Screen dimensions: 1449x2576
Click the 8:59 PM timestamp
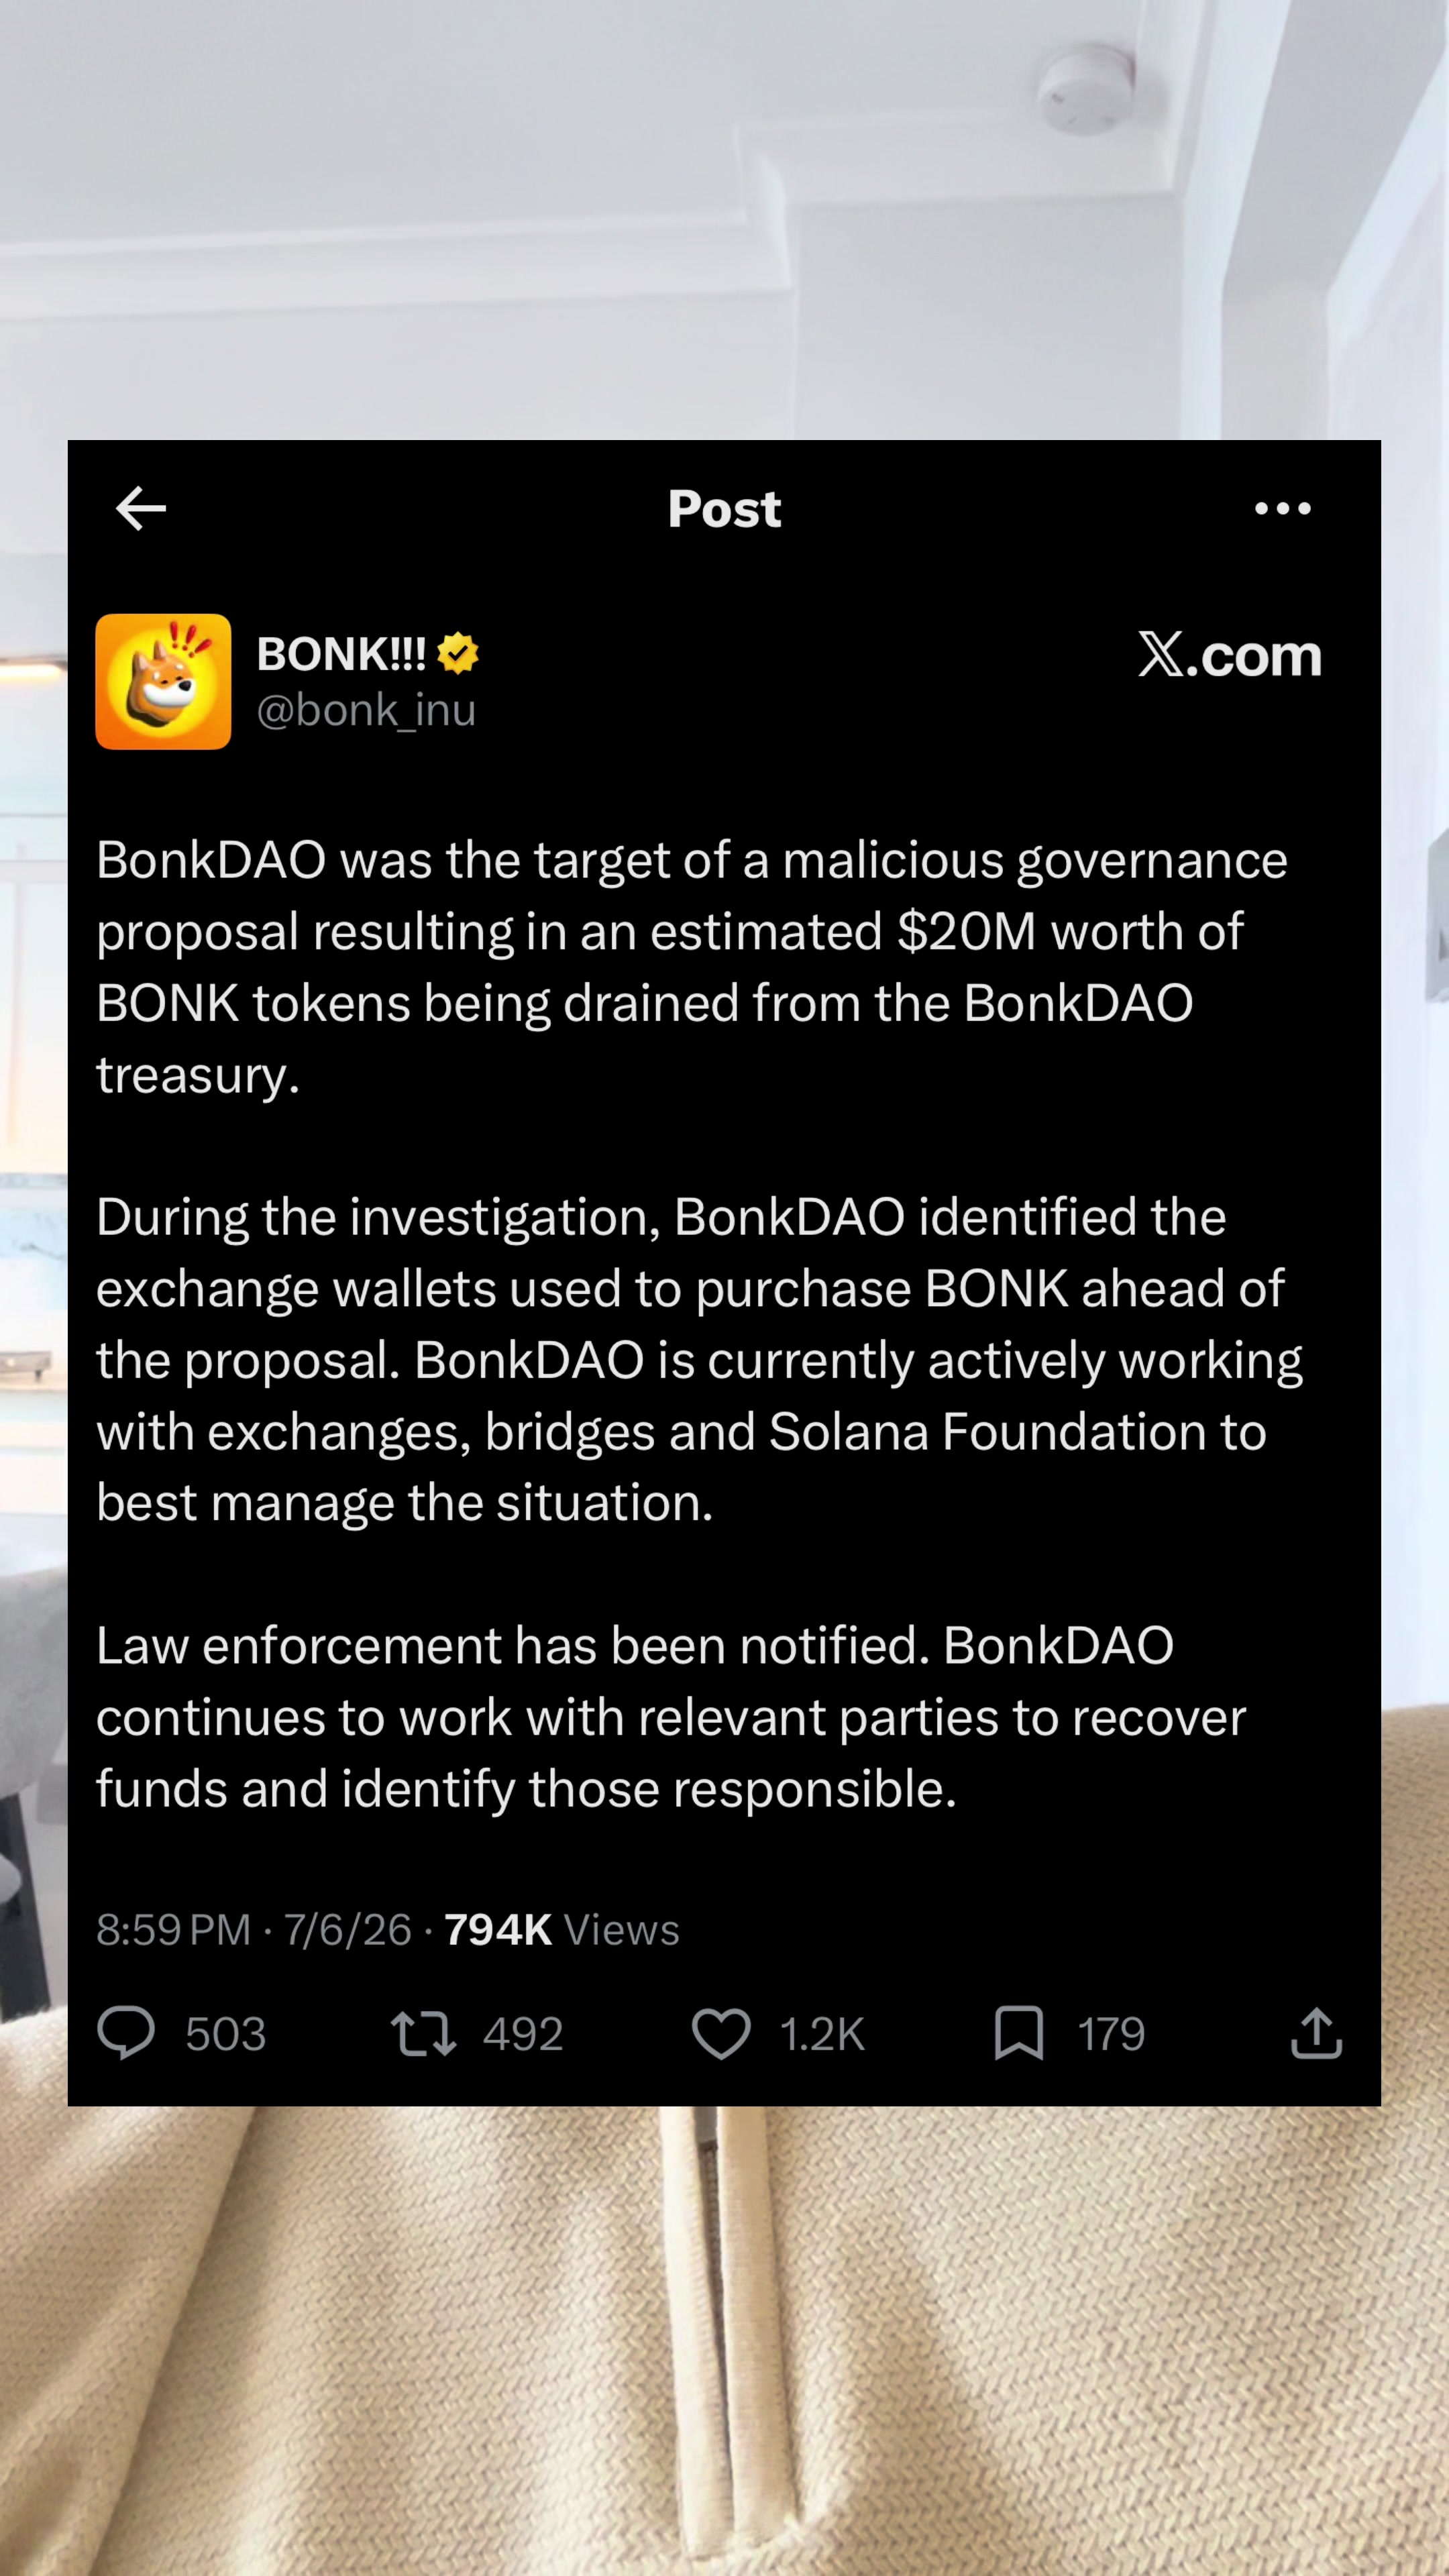[173, 1929]
